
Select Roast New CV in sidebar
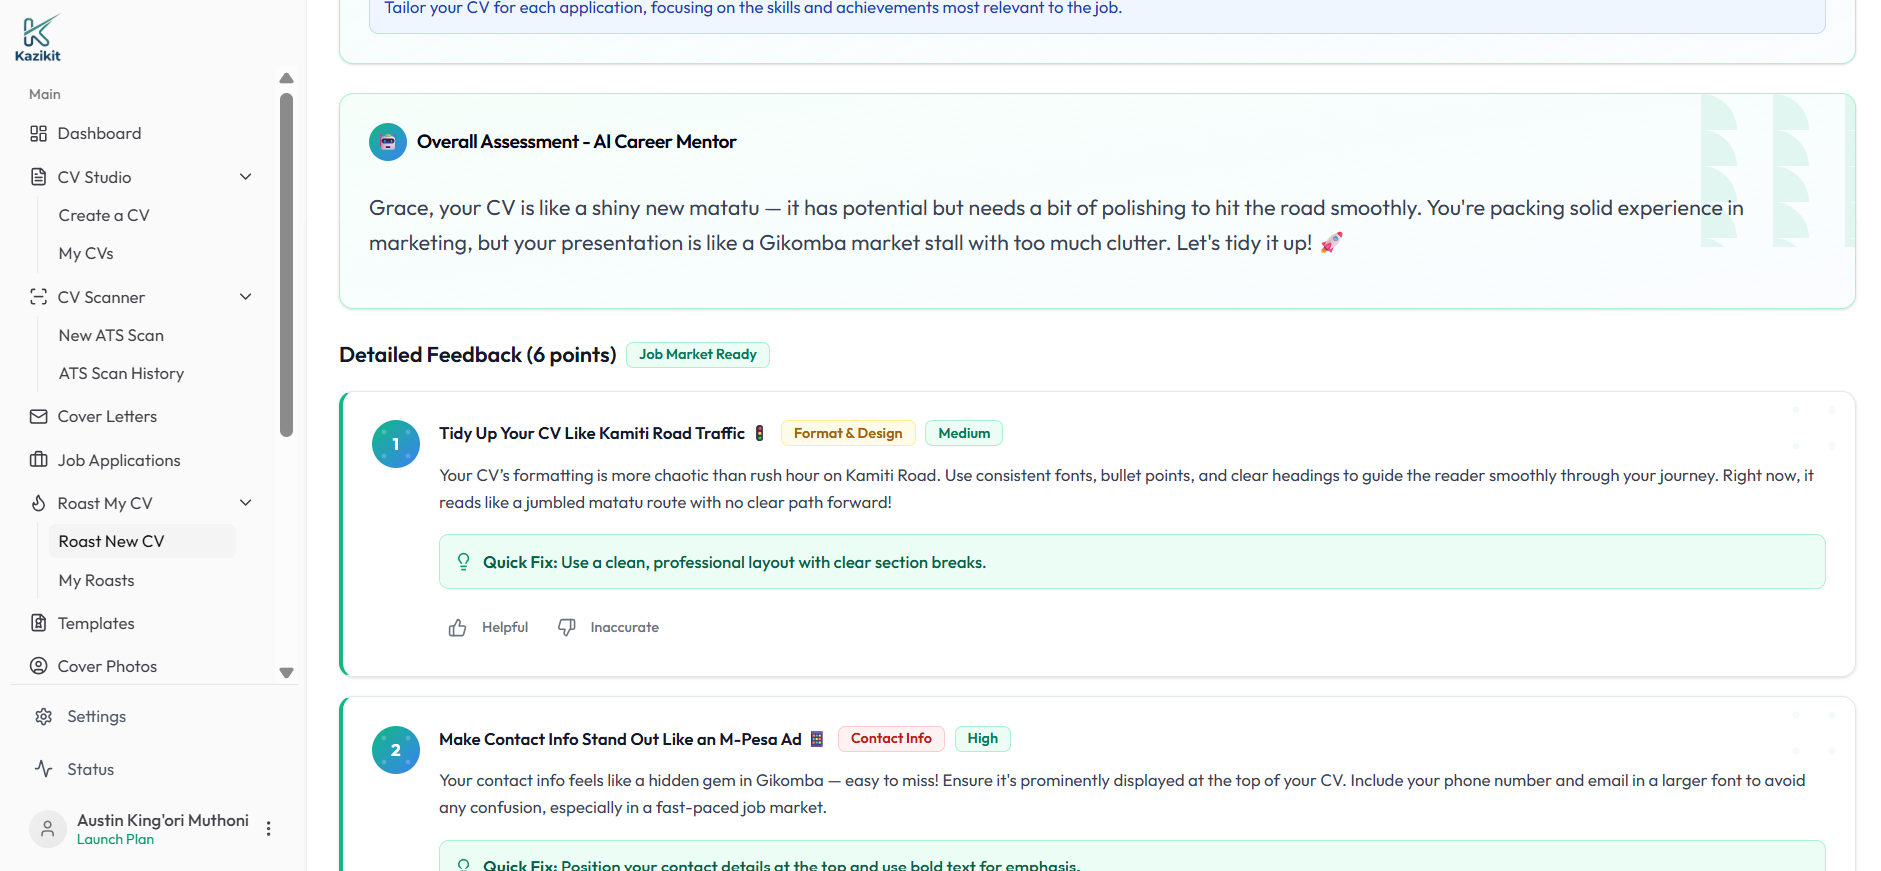[x=142, y=541]
